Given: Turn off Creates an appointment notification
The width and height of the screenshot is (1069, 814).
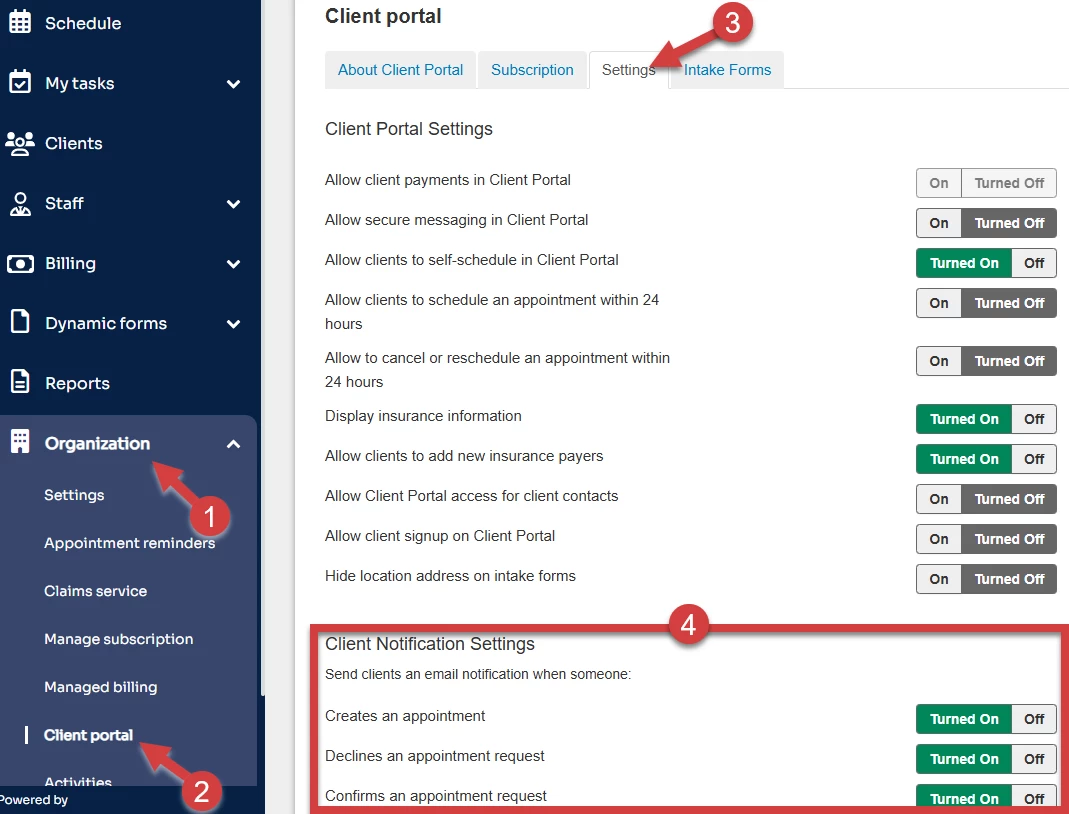Looking at the screenshot, I should [x=1034, y=719].
